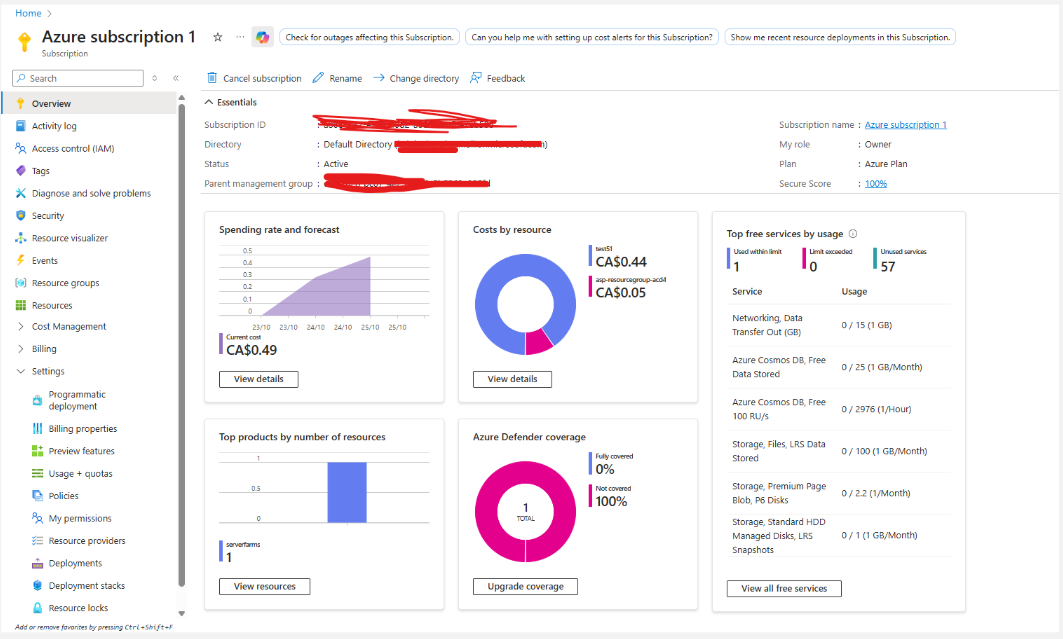Click the Usage + quotas icon
Viewport: 1063px width, 639px height.
coord(37,474)
